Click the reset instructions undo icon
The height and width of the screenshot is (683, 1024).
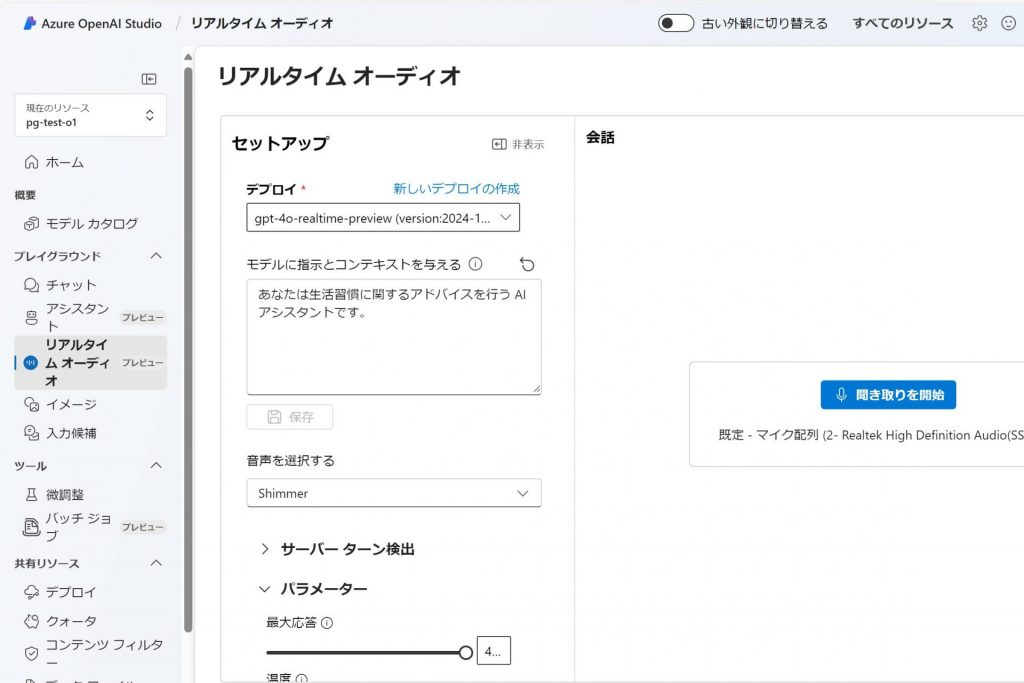(527, 264)
